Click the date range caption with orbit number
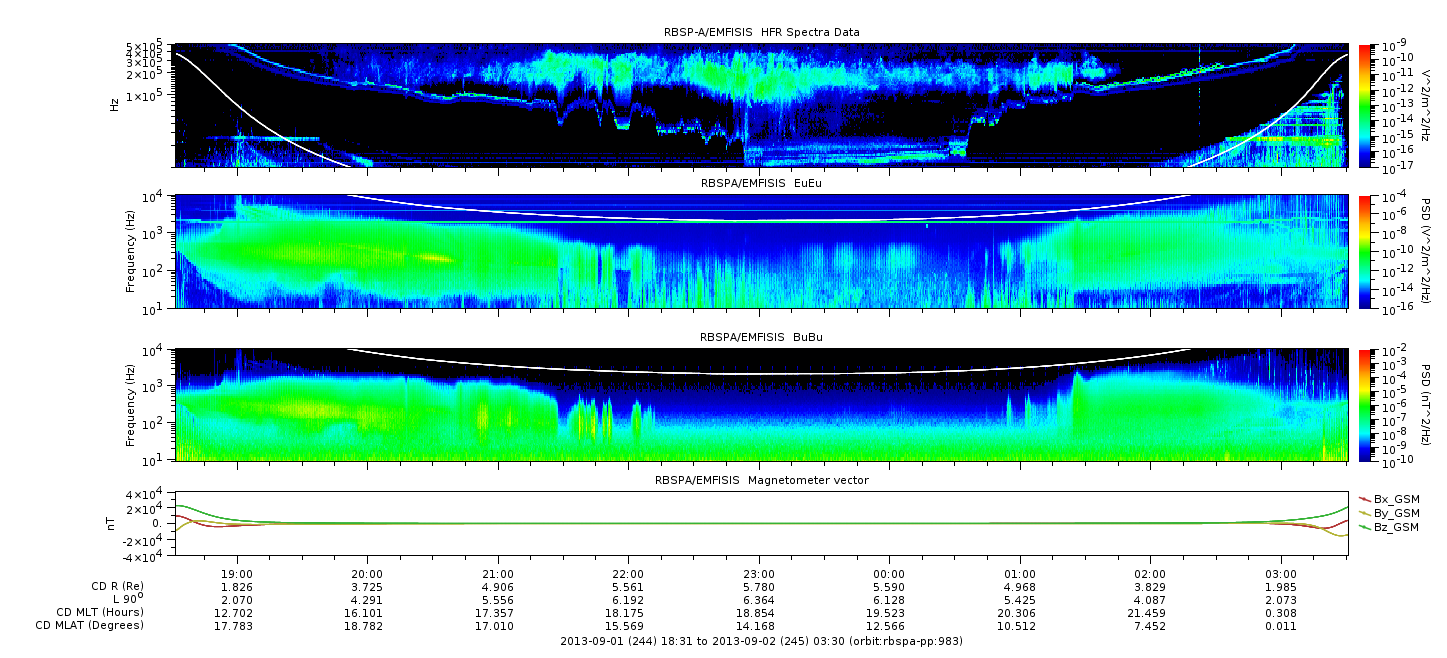 [x=761, y=641]
